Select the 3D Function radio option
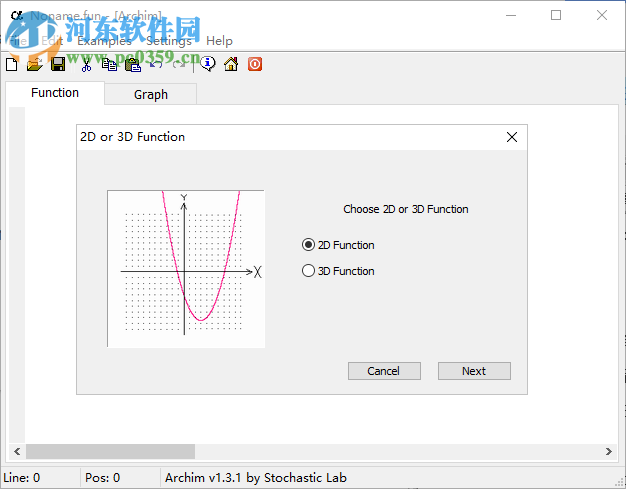 [338, 271]
